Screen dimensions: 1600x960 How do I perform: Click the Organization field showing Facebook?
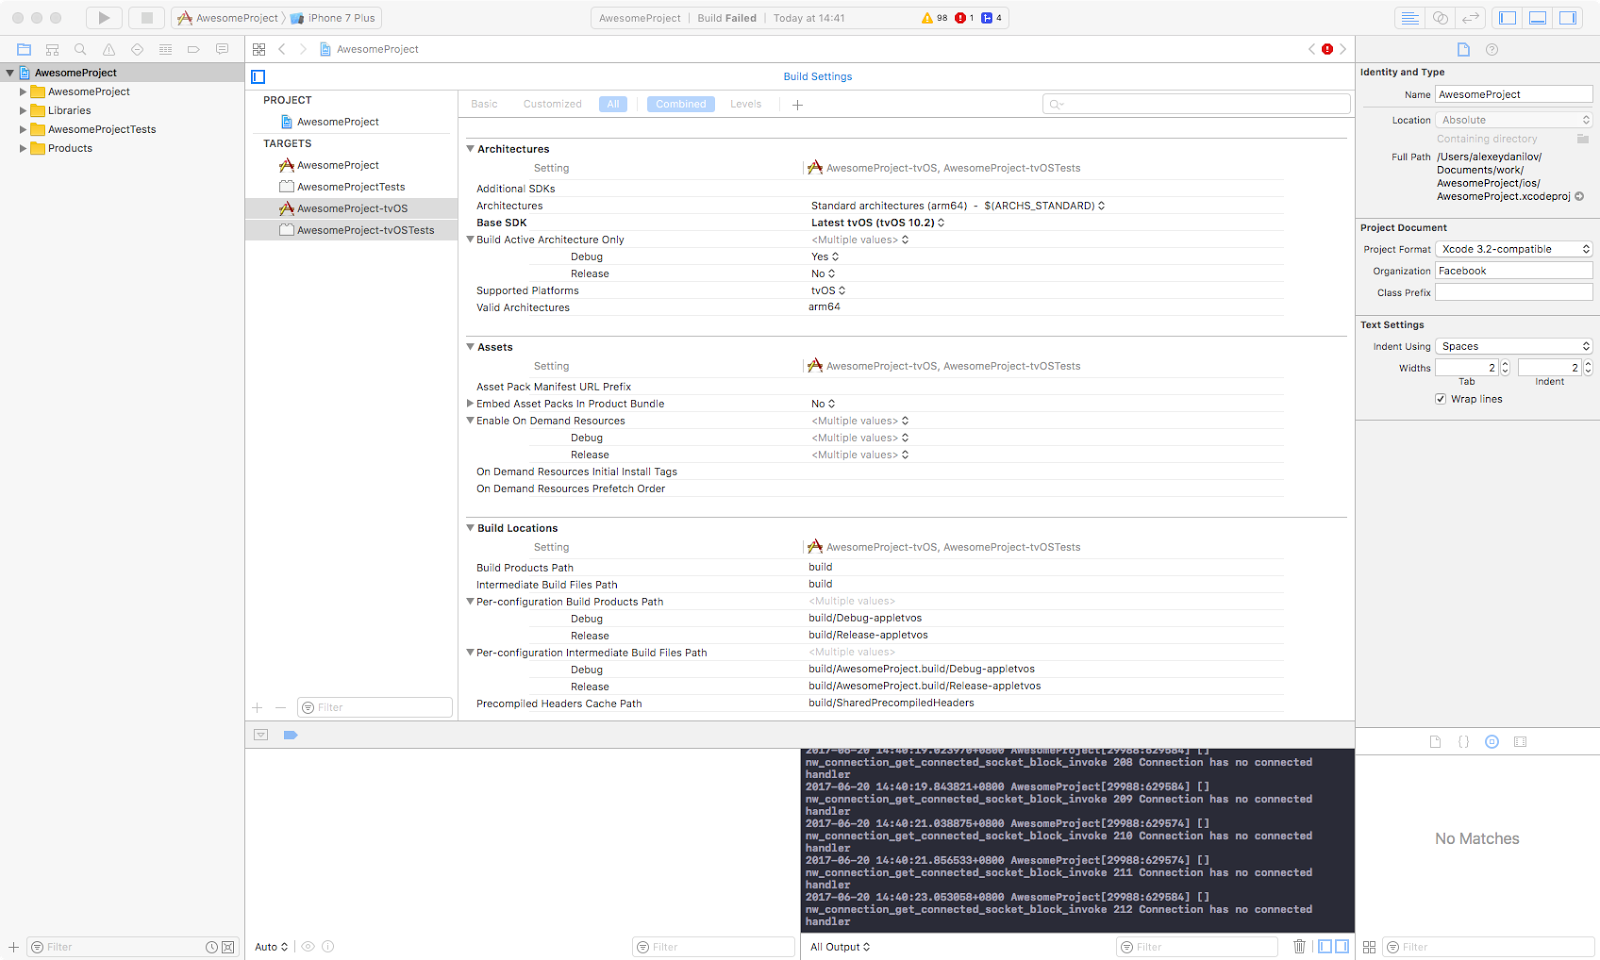[1513, 270]
